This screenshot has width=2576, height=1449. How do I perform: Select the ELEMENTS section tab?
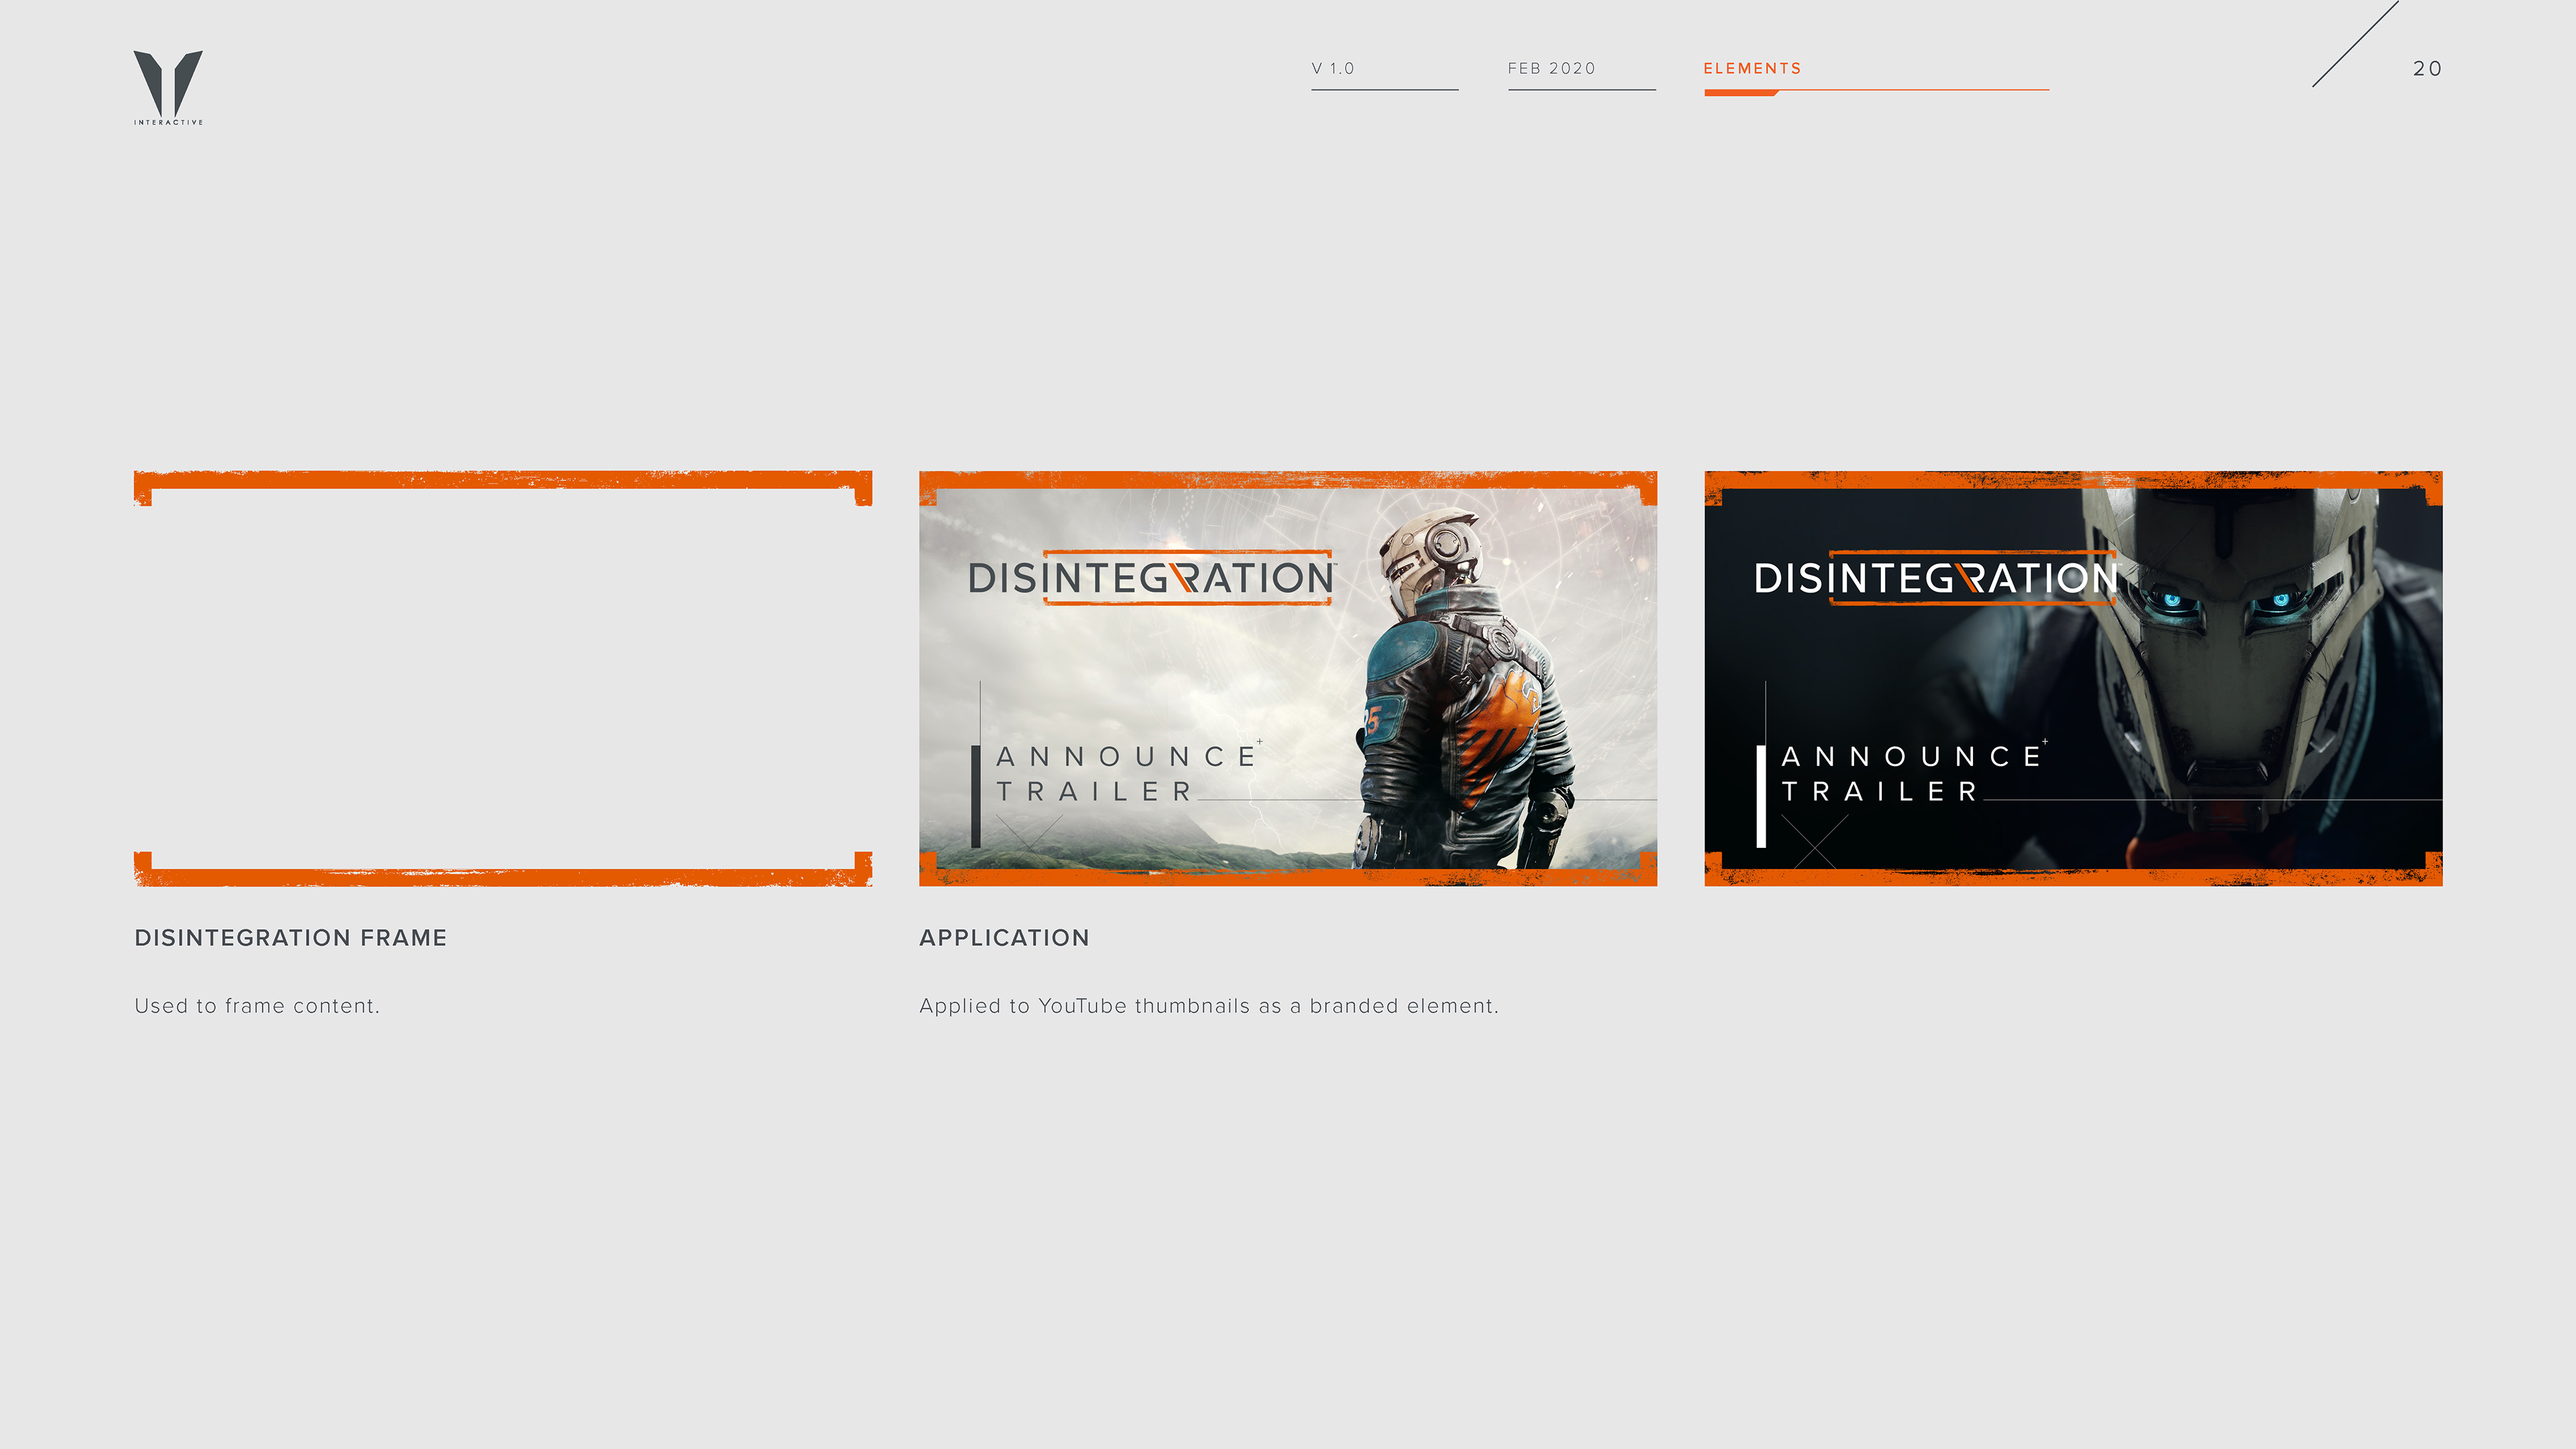[1752, 68]
